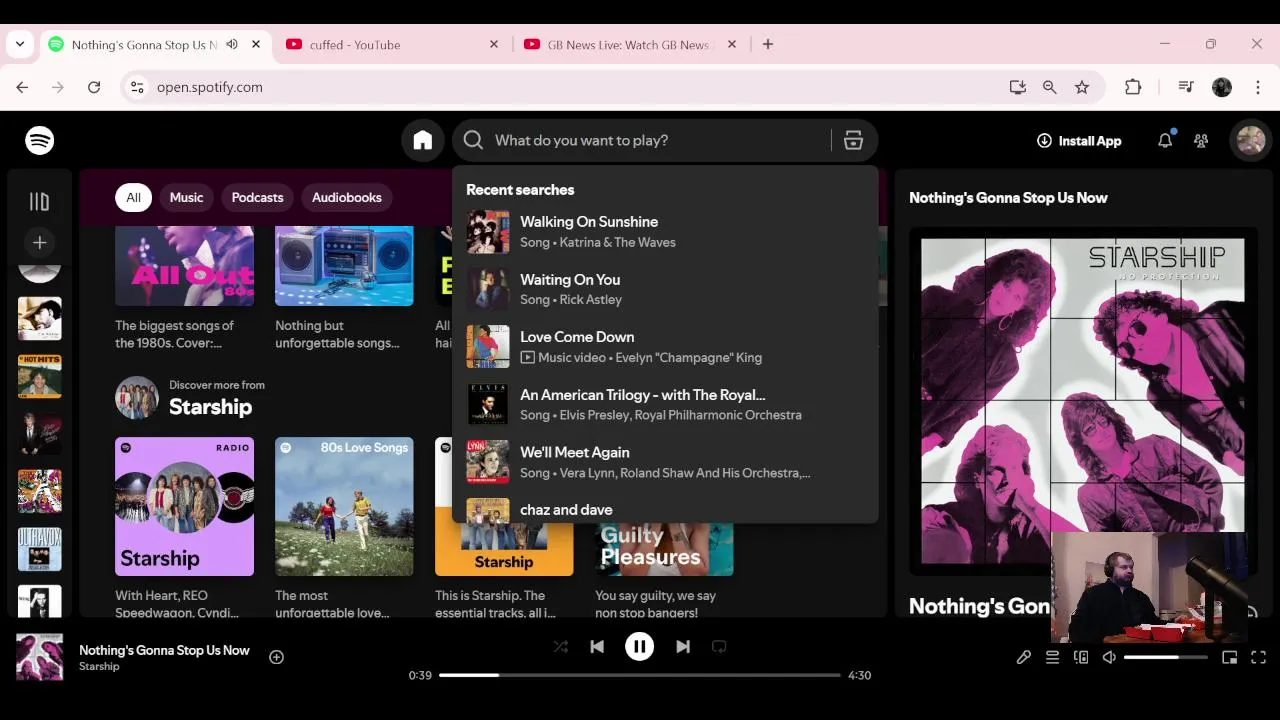Screen dimensions: 1280x720
Task: Open the play queue icon
Action: (1052, 657)
